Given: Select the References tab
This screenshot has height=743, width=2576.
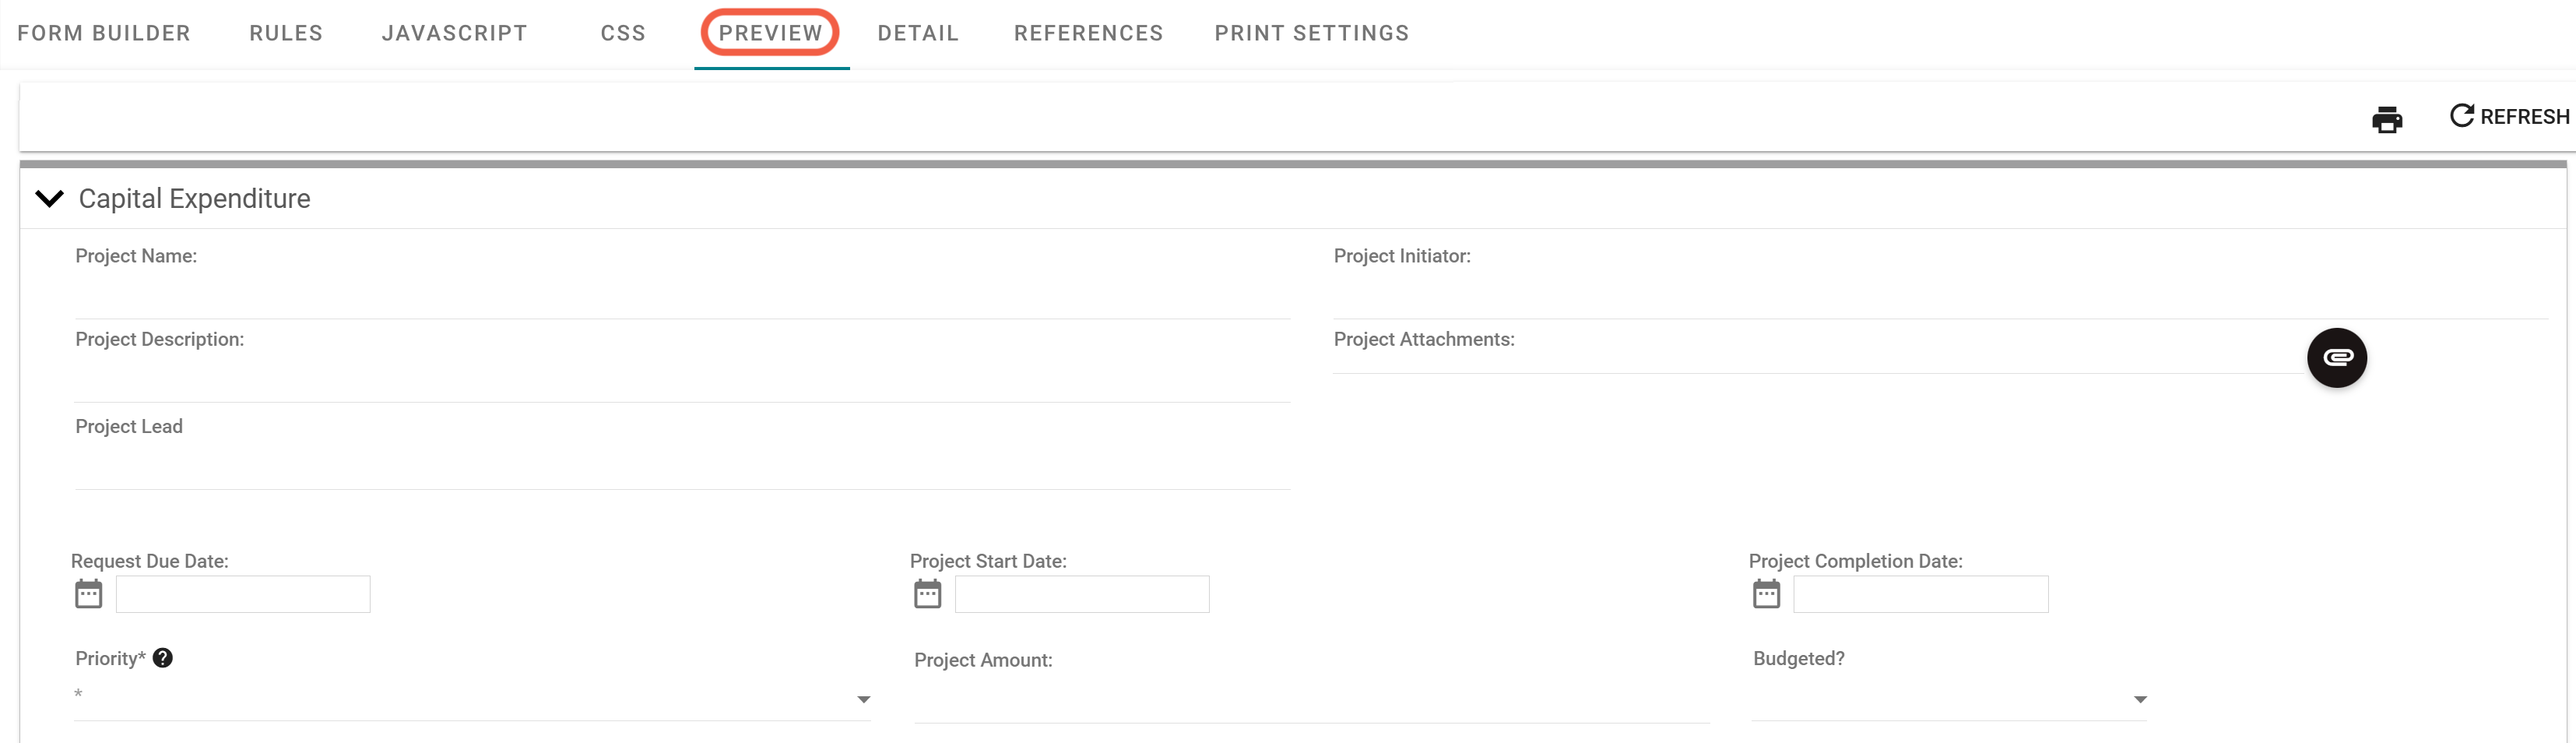Looking at the screenshot, I should click(x=1088, y=32).
